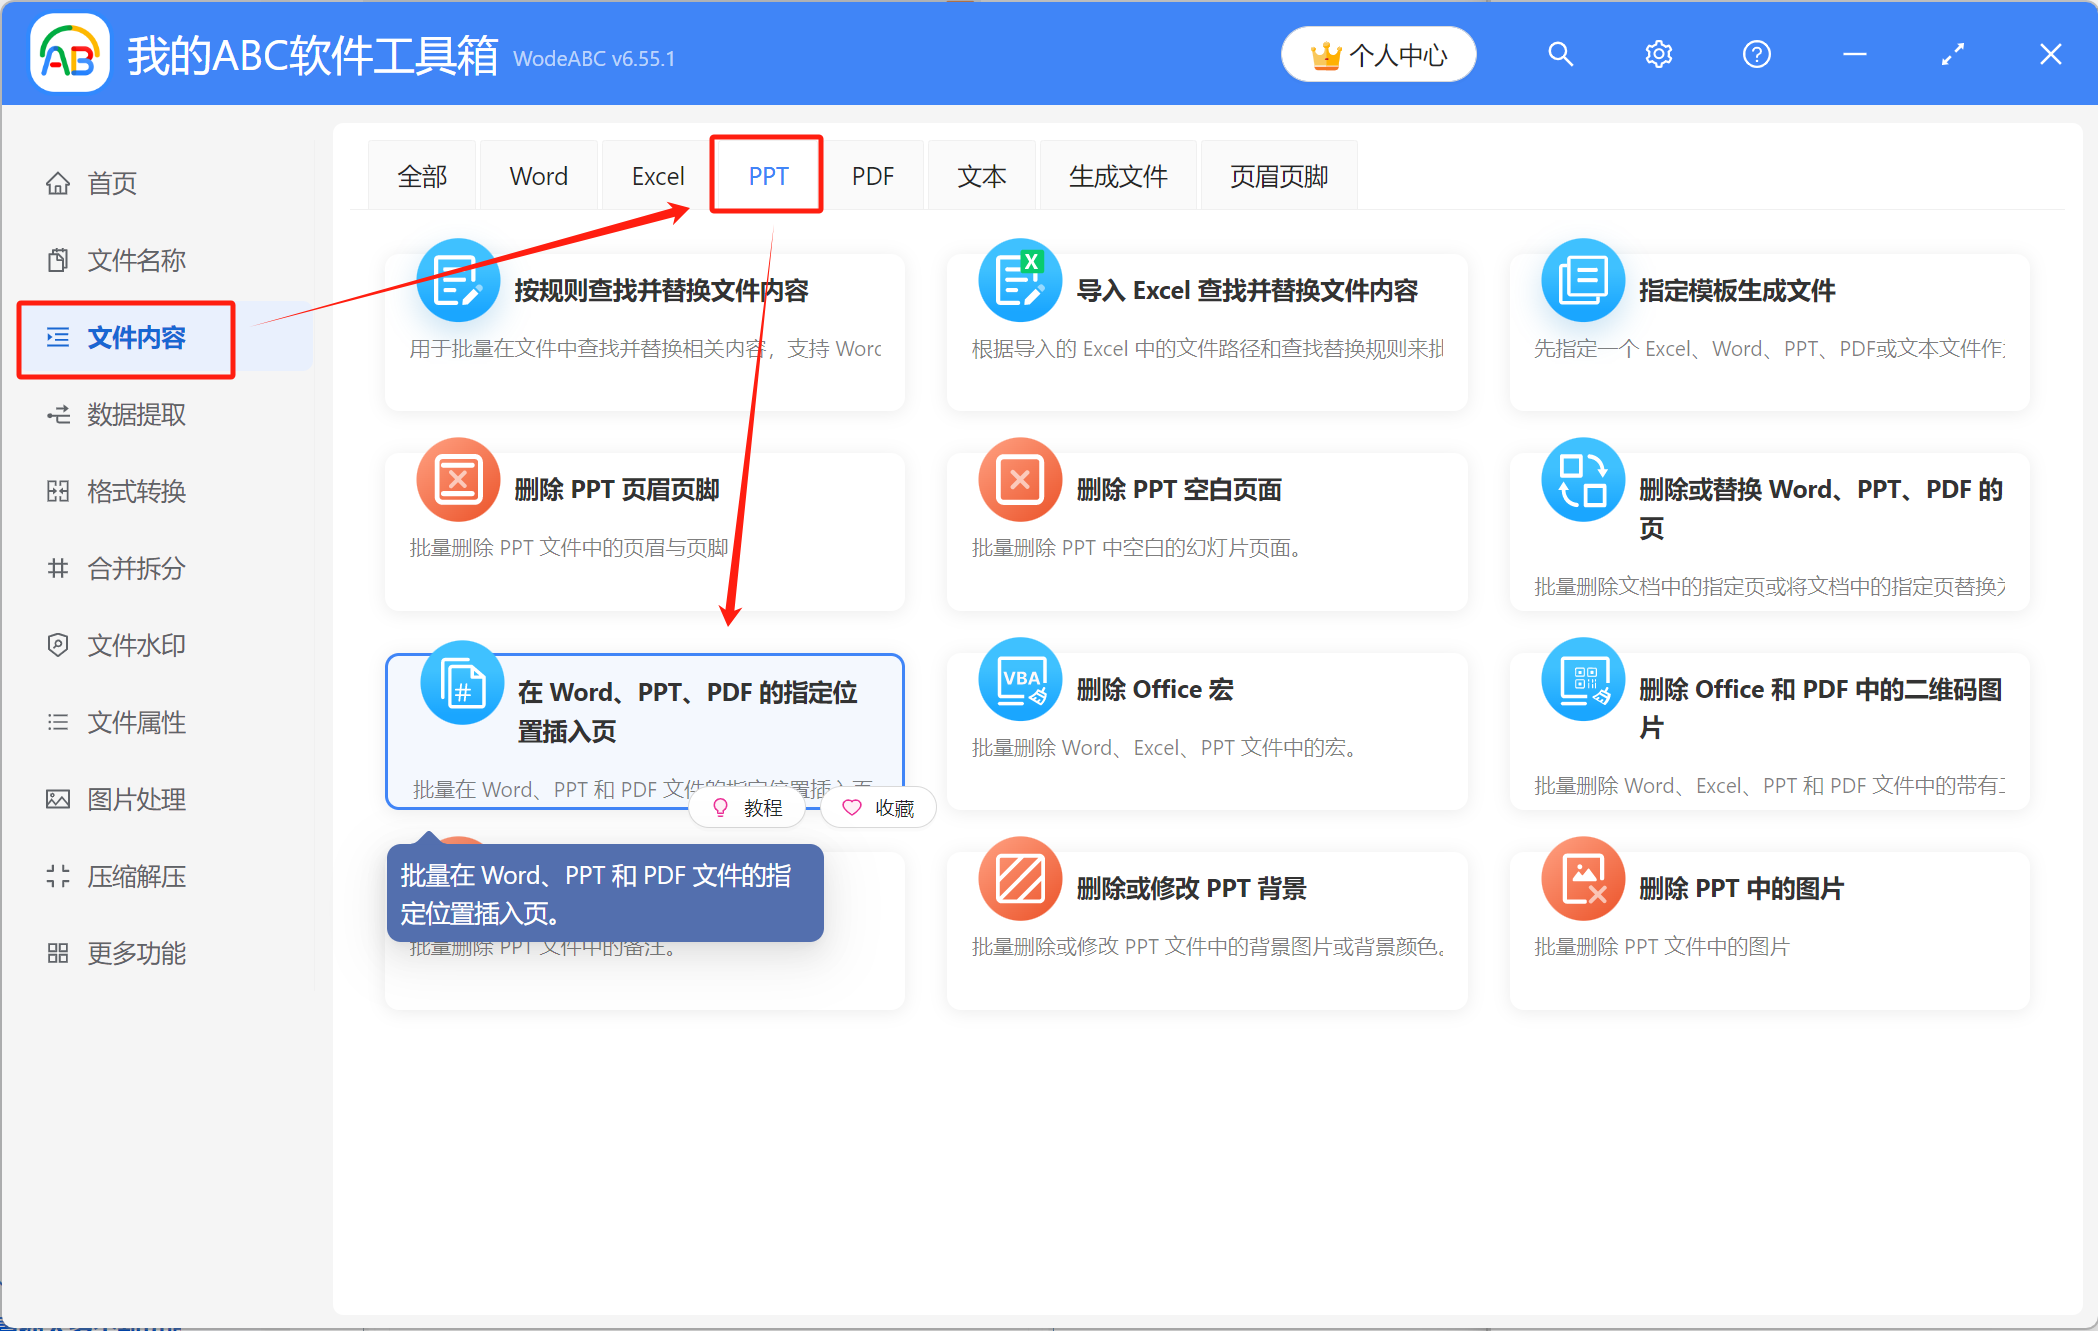Open the 删除或修改 PPT 背景 tool icon
The height and width of the screenshot is (1331, 2098).
[x=1019, y=879]
